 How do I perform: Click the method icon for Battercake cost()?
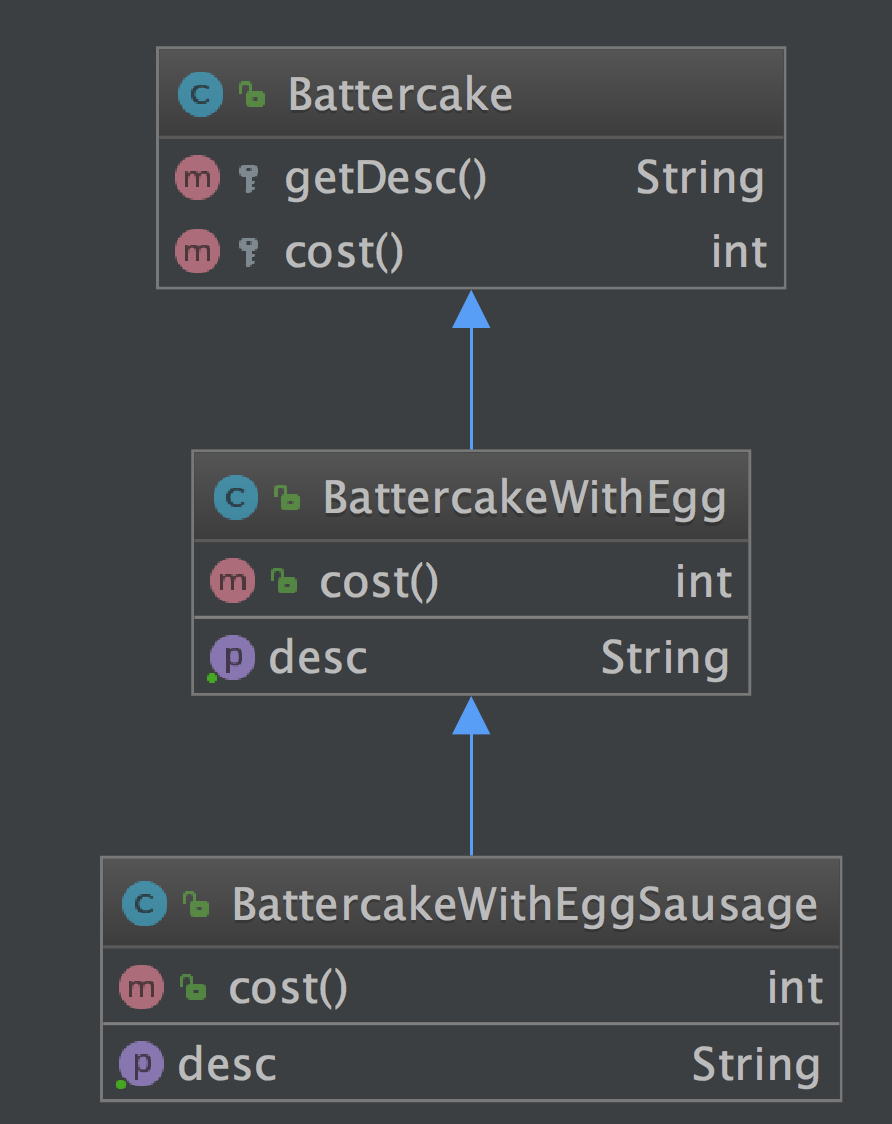click(197, 252)
